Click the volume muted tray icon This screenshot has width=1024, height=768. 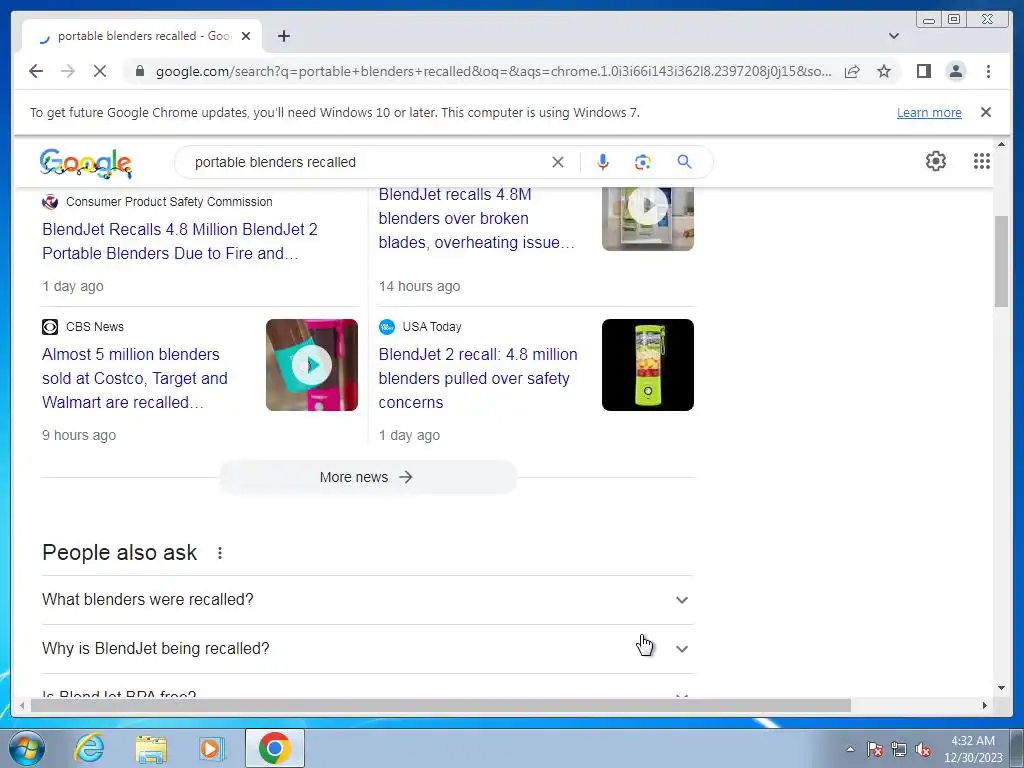pos(923,750)
